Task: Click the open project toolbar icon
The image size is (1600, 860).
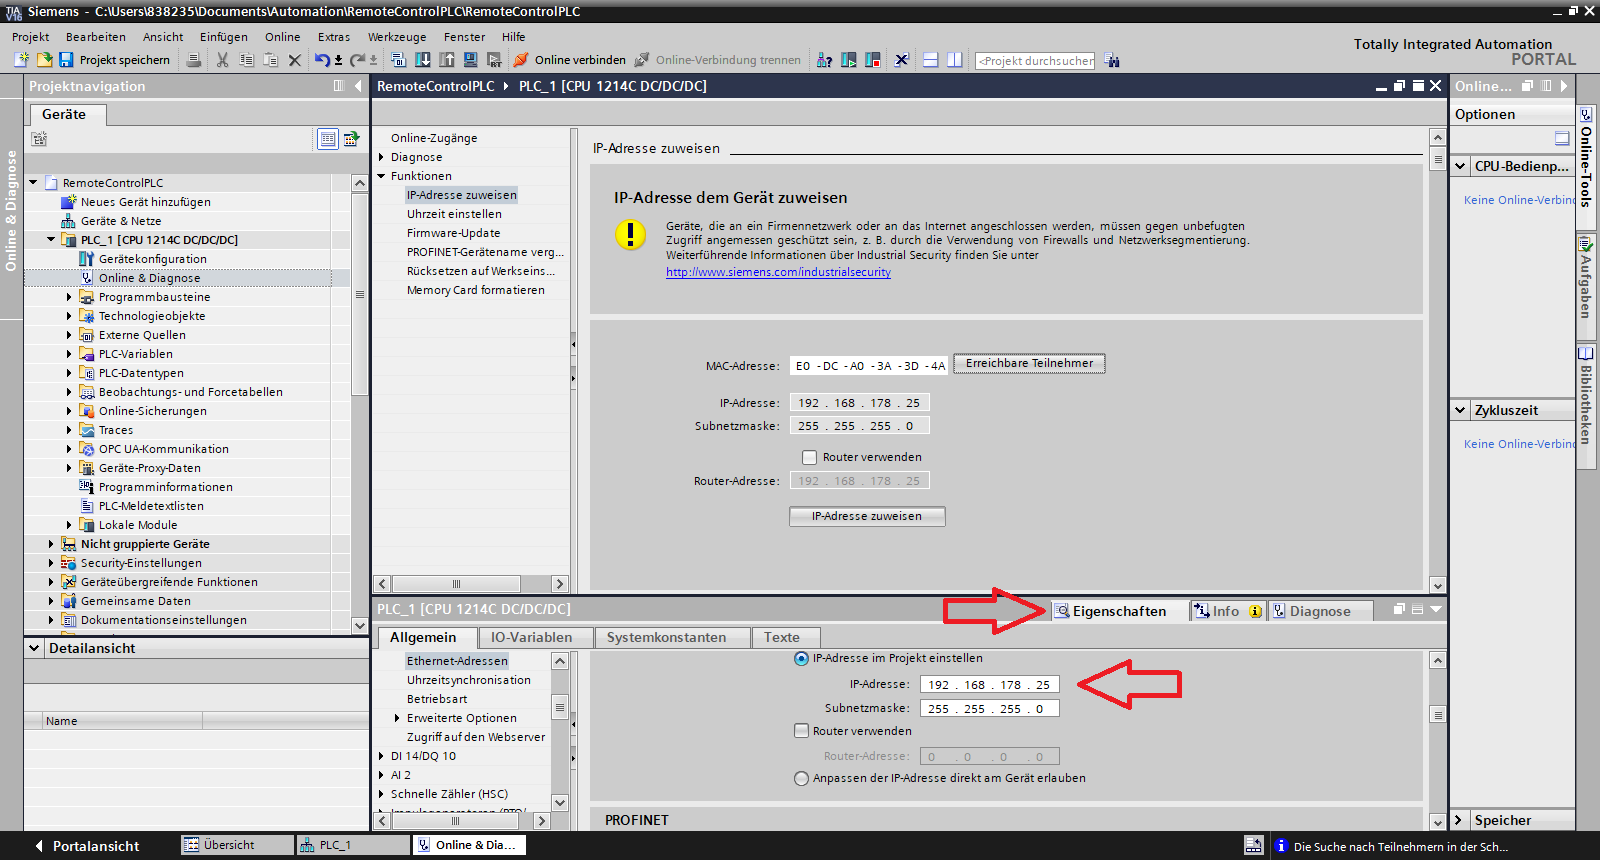Action: point(44,60)
